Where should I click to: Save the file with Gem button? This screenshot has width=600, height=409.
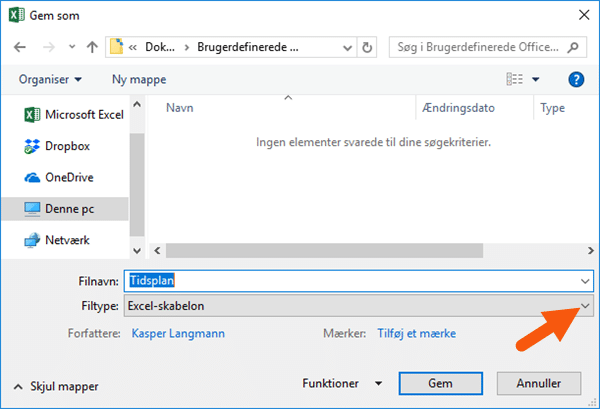[440, 383]
